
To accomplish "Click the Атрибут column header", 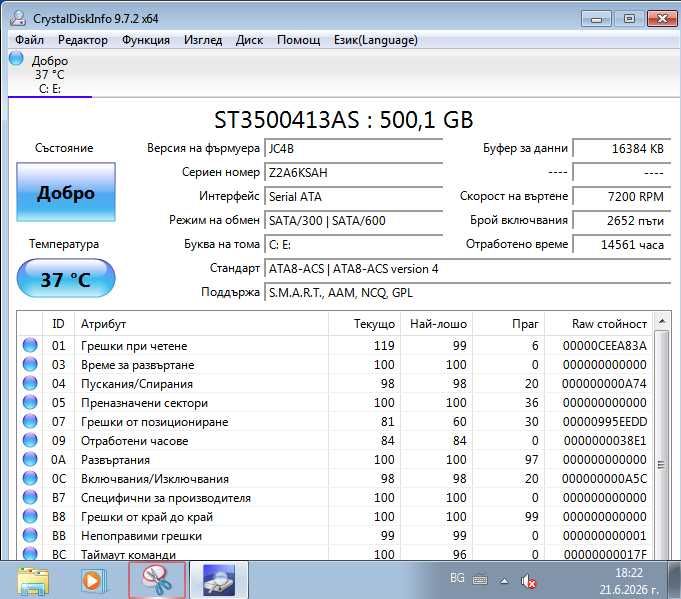I will click(x=201, y=324).
